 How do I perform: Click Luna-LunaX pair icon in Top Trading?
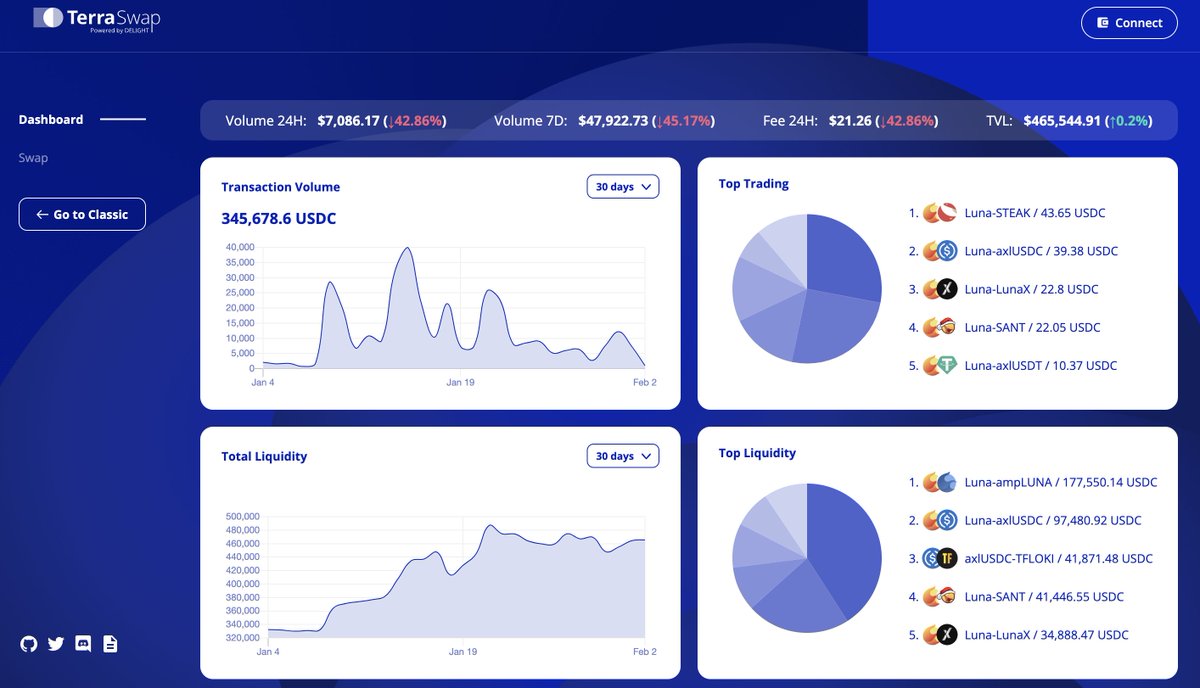coord(940,289)
